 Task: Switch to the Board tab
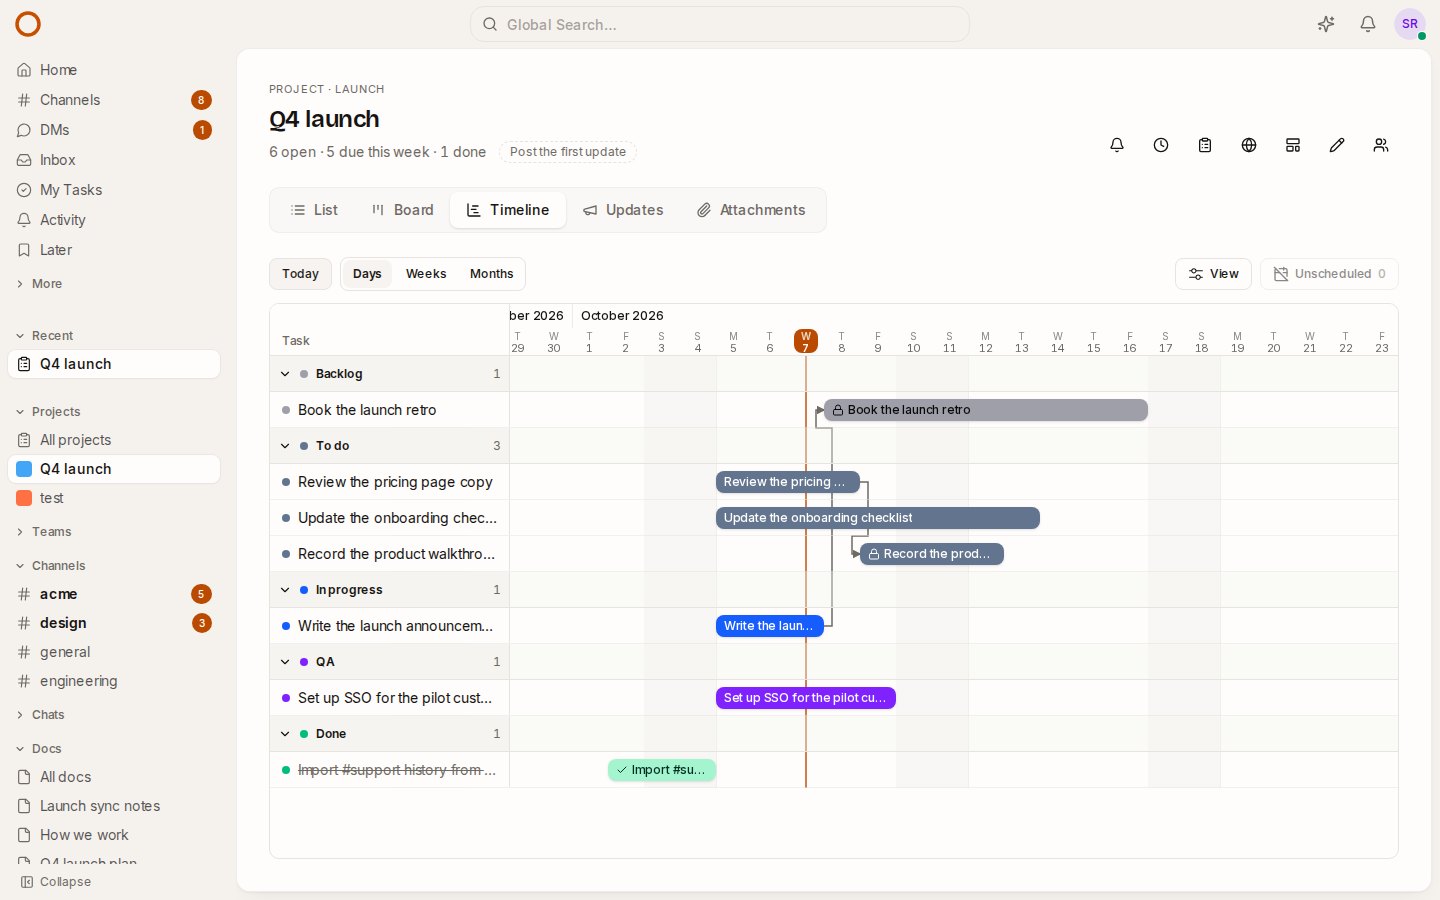click(x=402, y=210)
